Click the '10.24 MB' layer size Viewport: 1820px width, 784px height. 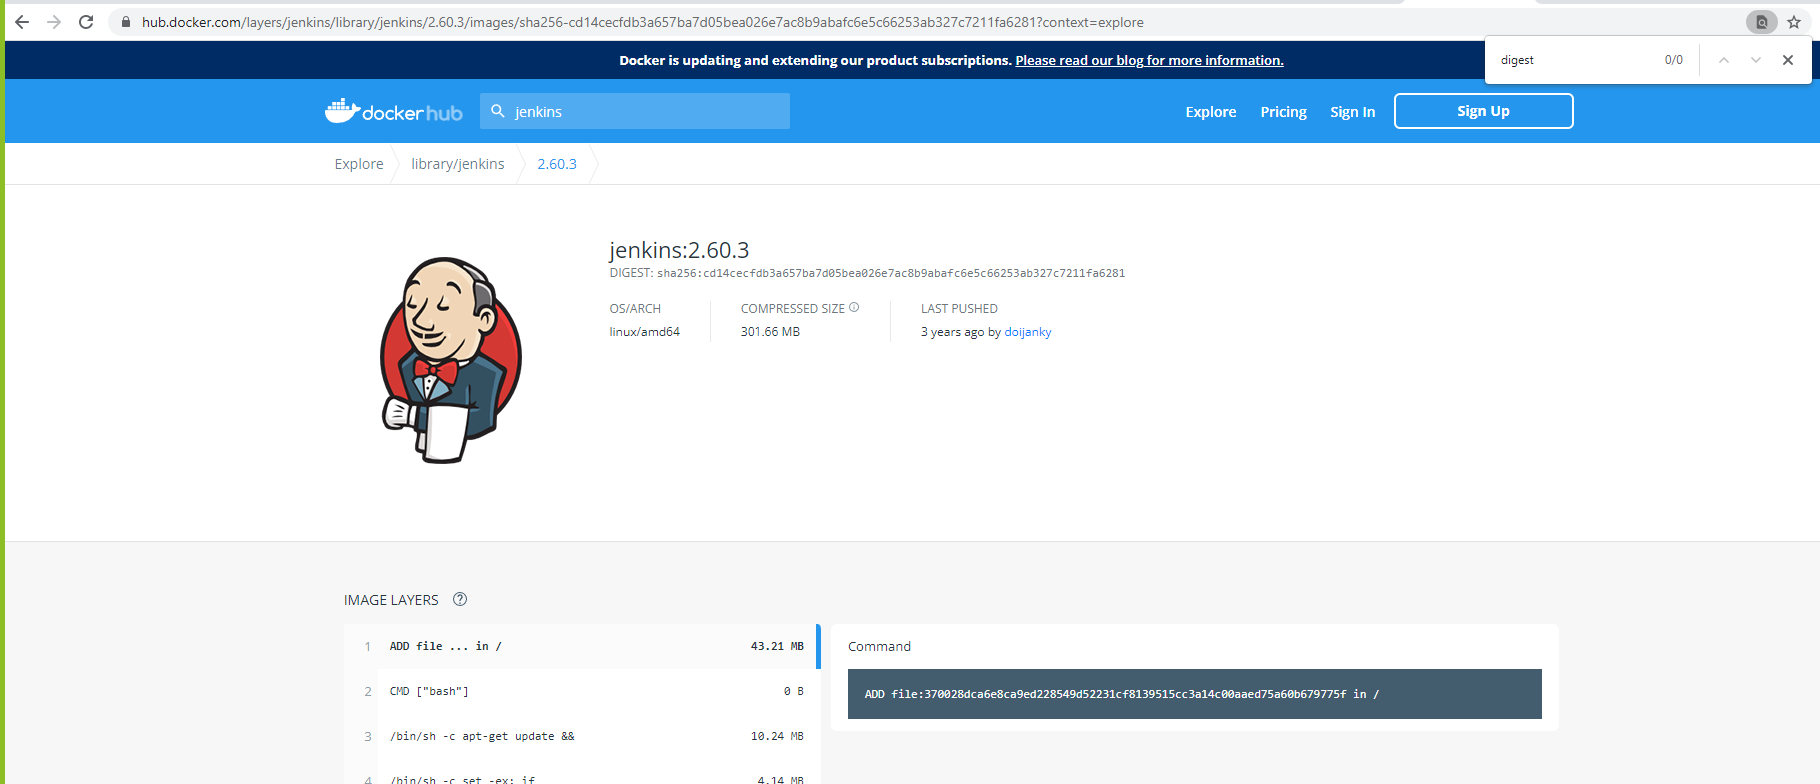point(777,736)
